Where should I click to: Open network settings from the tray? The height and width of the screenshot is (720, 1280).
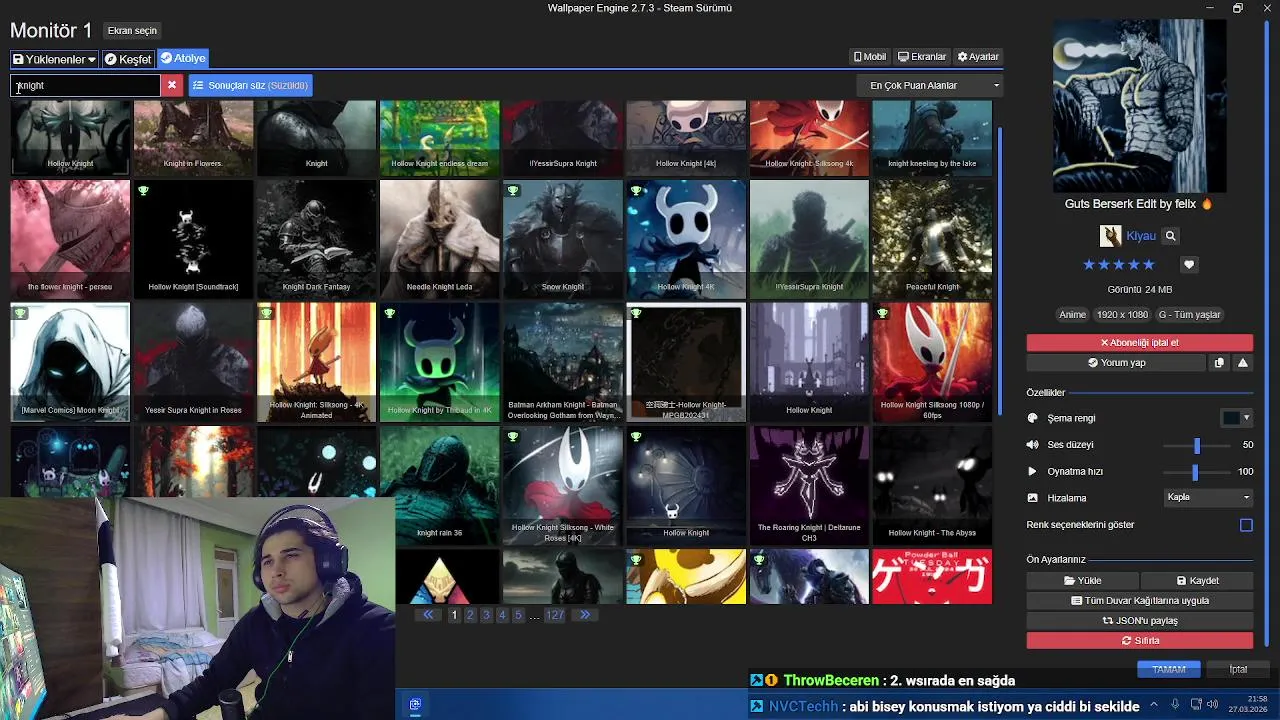pyautogui.click(x=1198, y=704)
